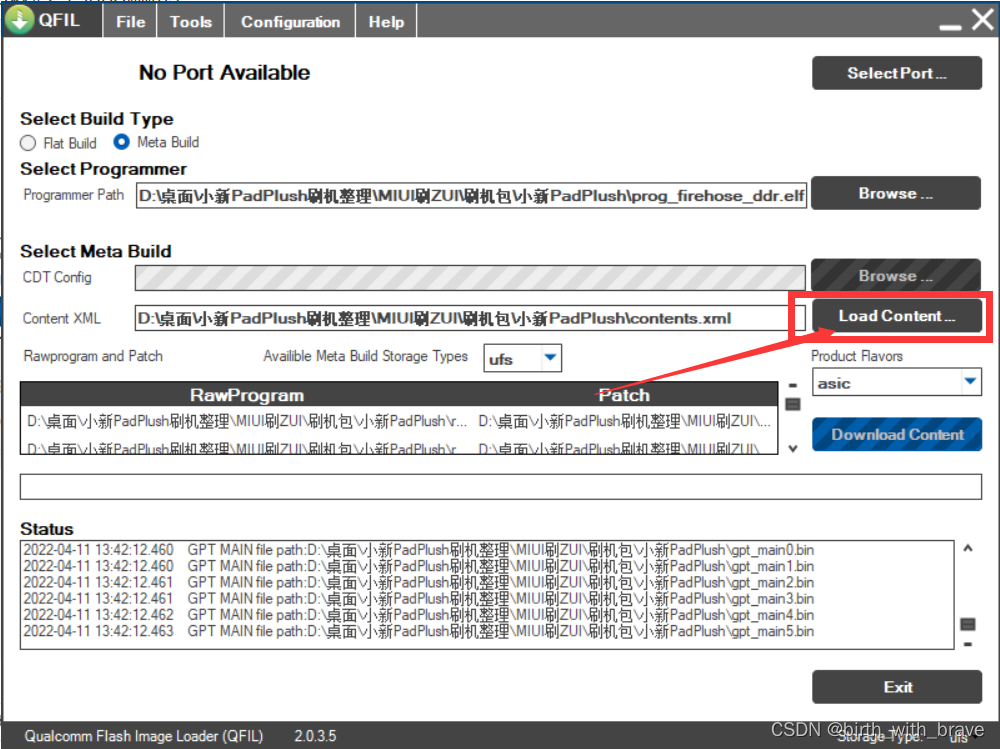Click the Qualcomm Flash Image Loader label
The width and height of the screenshot is (1000, 749).
pyautogui.click(x=143, y=736)
